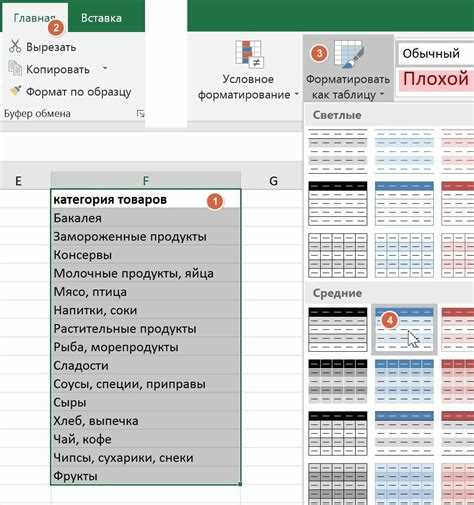Screen dimensions: 474x505
Task: Choose light blue banded table style in Светлые
Action: pos(404,151)
